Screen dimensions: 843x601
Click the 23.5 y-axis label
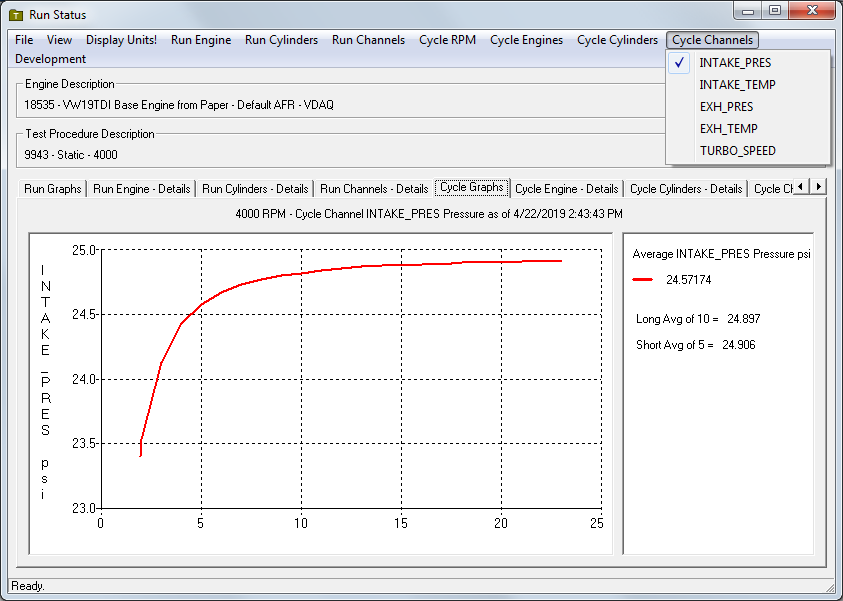pyautogui.click(x=83, y=443)
